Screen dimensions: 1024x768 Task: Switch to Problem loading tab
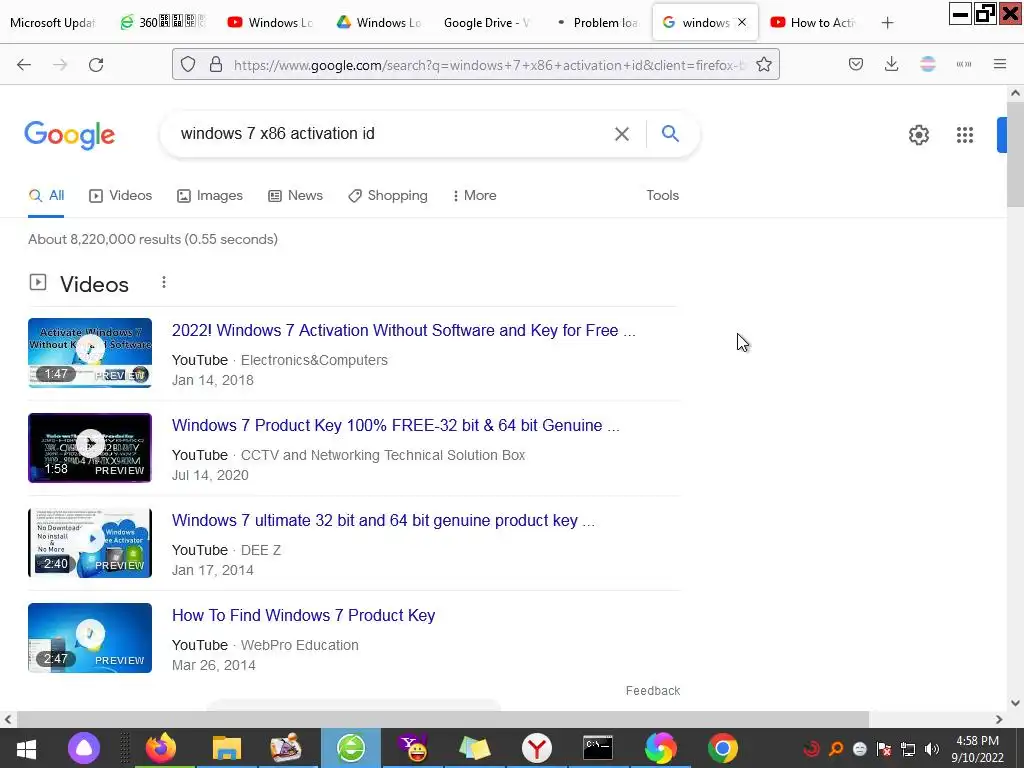click(598, 23)
